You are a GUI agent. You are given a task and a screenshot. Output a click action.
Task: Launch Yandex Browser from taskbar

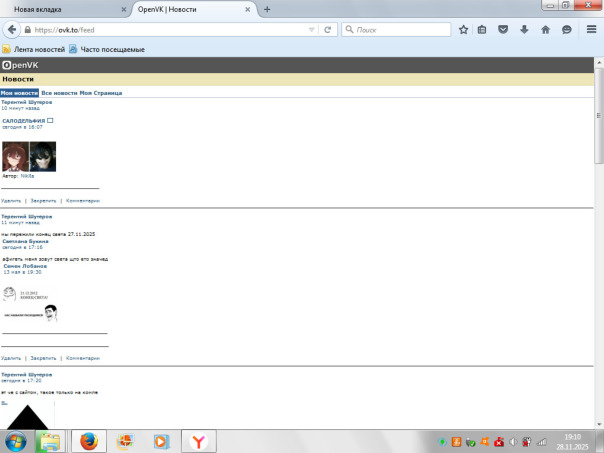coord(199,441)
